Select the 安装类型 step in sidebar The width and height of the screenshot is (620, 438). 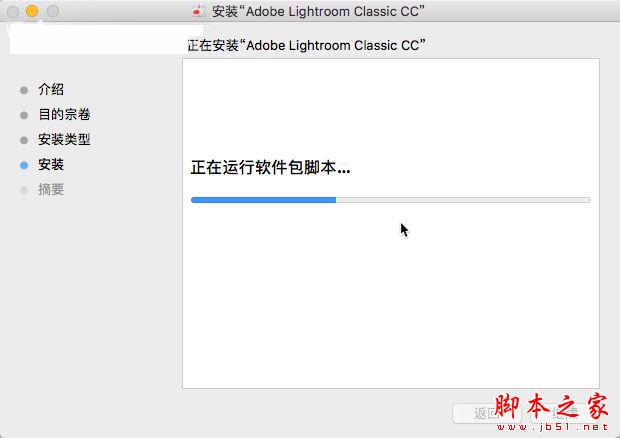(64, 139)
